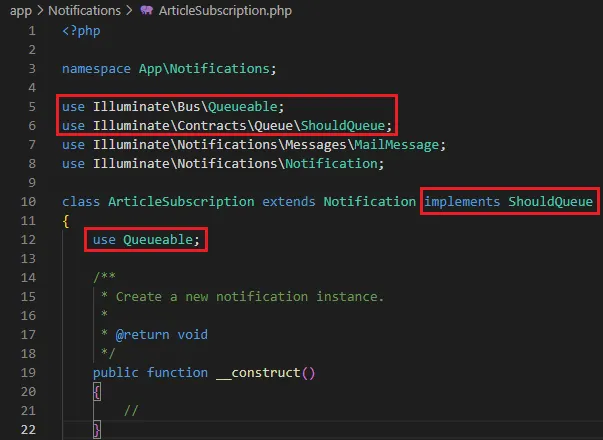This screenshot has width=603, height=440.
Task: Click 'Illuminate\Notifications\' on line 8
Action: [x=189, y=163]
